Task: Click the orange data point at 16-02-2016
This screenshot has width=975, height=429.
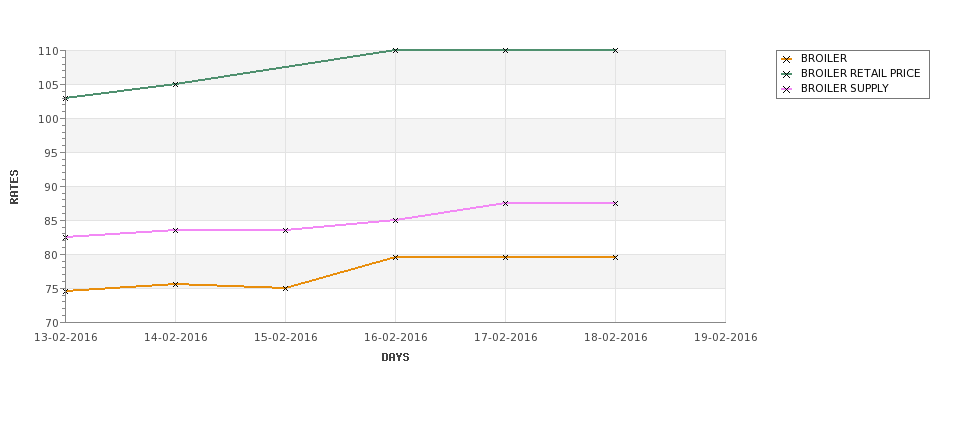Action: click(395, 257)
